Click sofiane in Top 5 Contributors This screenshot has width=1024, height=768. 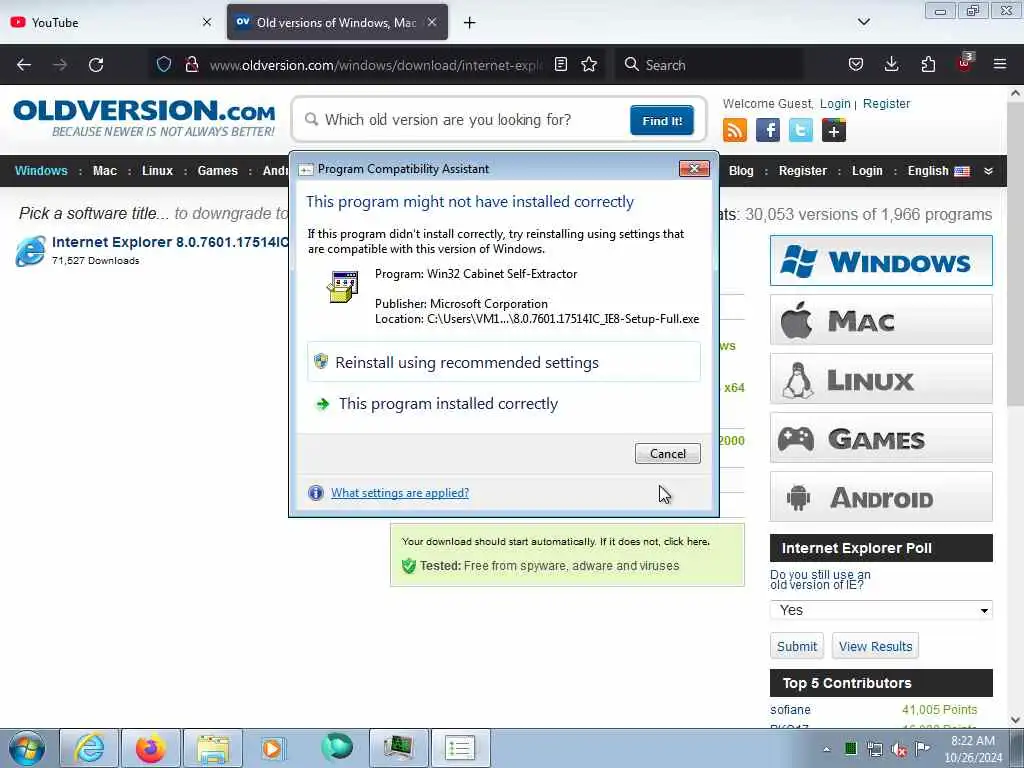click(x=790, y=709)
